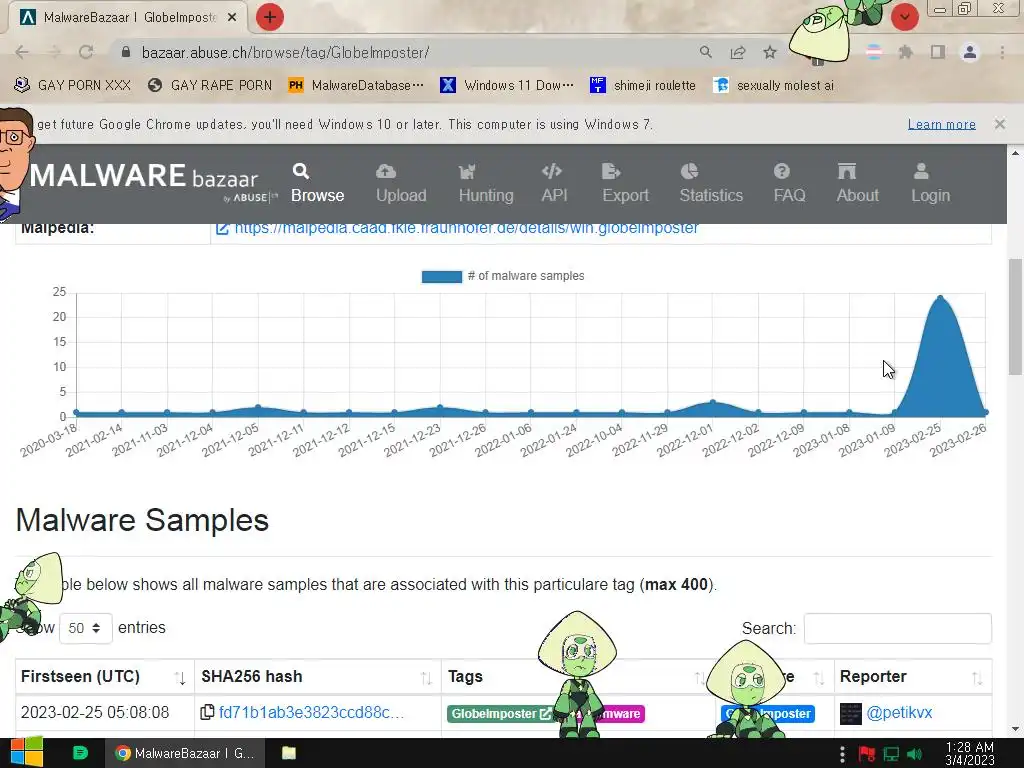Reload the page with the refresh icon

[86, 52]
